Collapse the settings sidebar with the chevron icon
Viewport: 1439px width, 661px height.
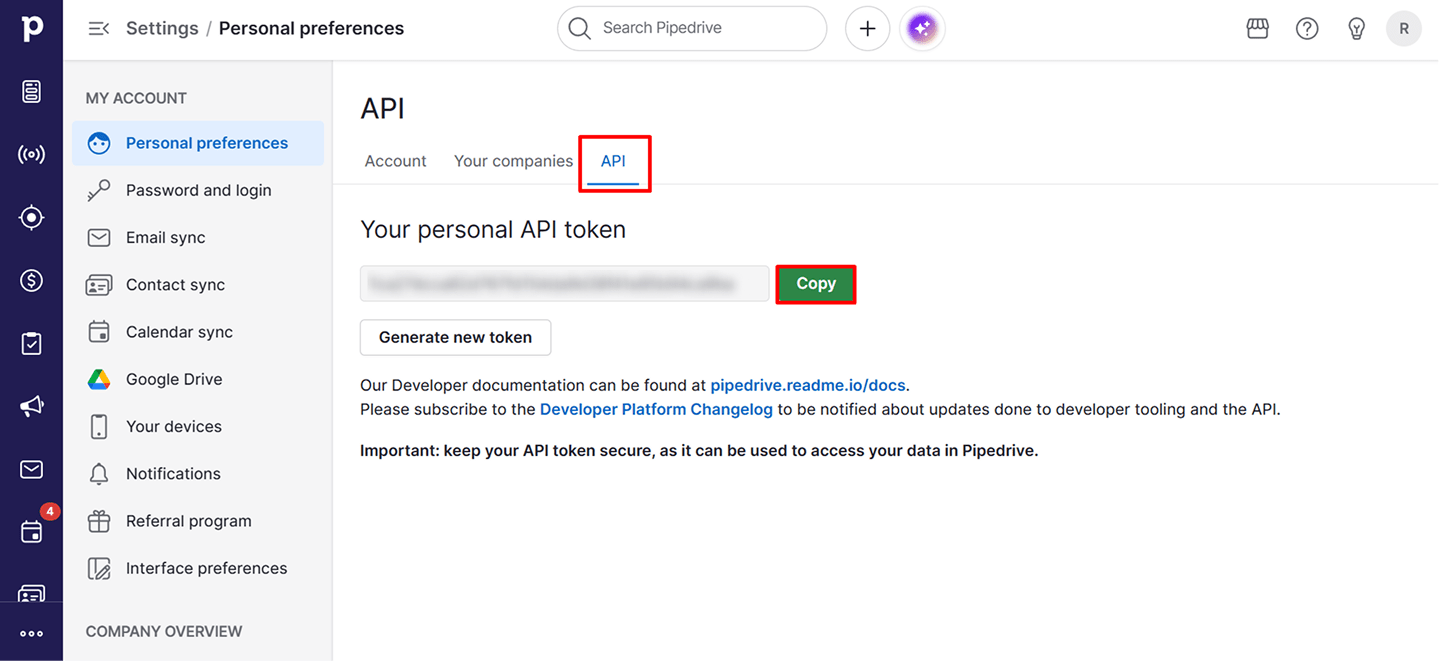(97, 28)
